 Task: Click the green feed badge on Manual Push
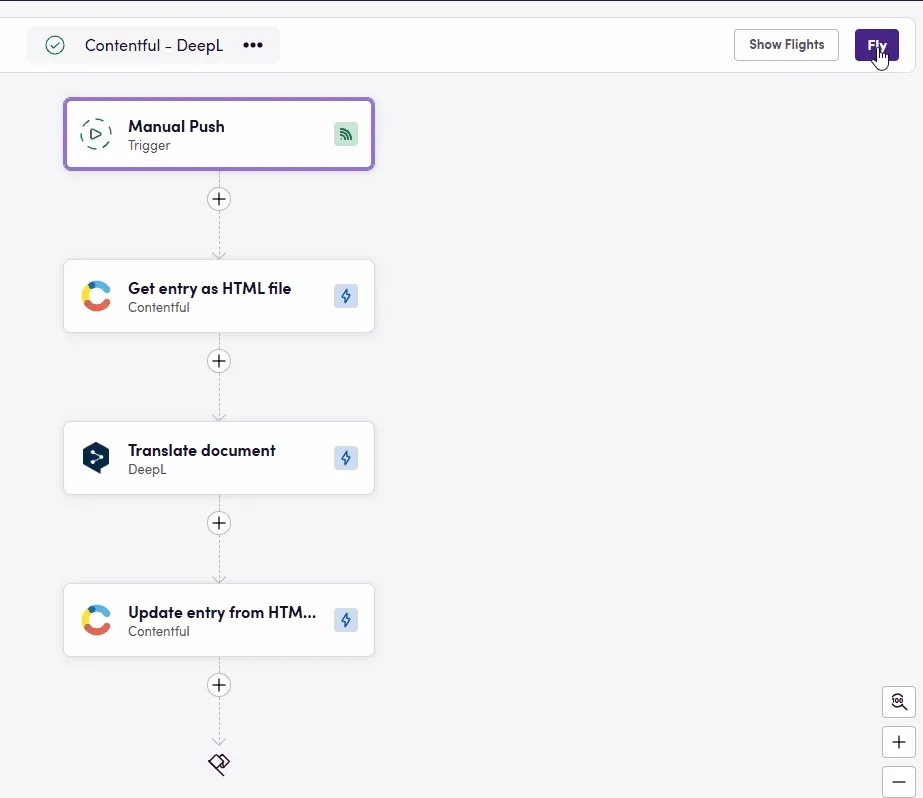click(x=345, y=134)
